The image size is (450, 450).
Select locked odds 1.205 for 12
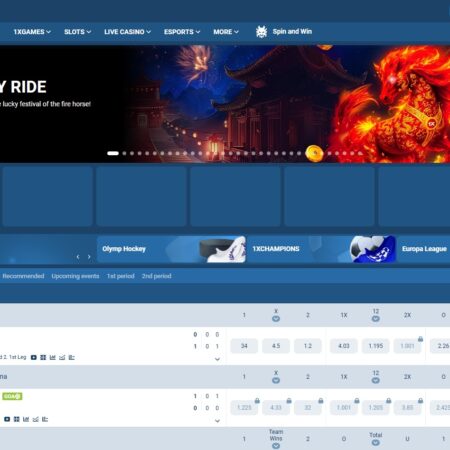click(x=376, y=408)
